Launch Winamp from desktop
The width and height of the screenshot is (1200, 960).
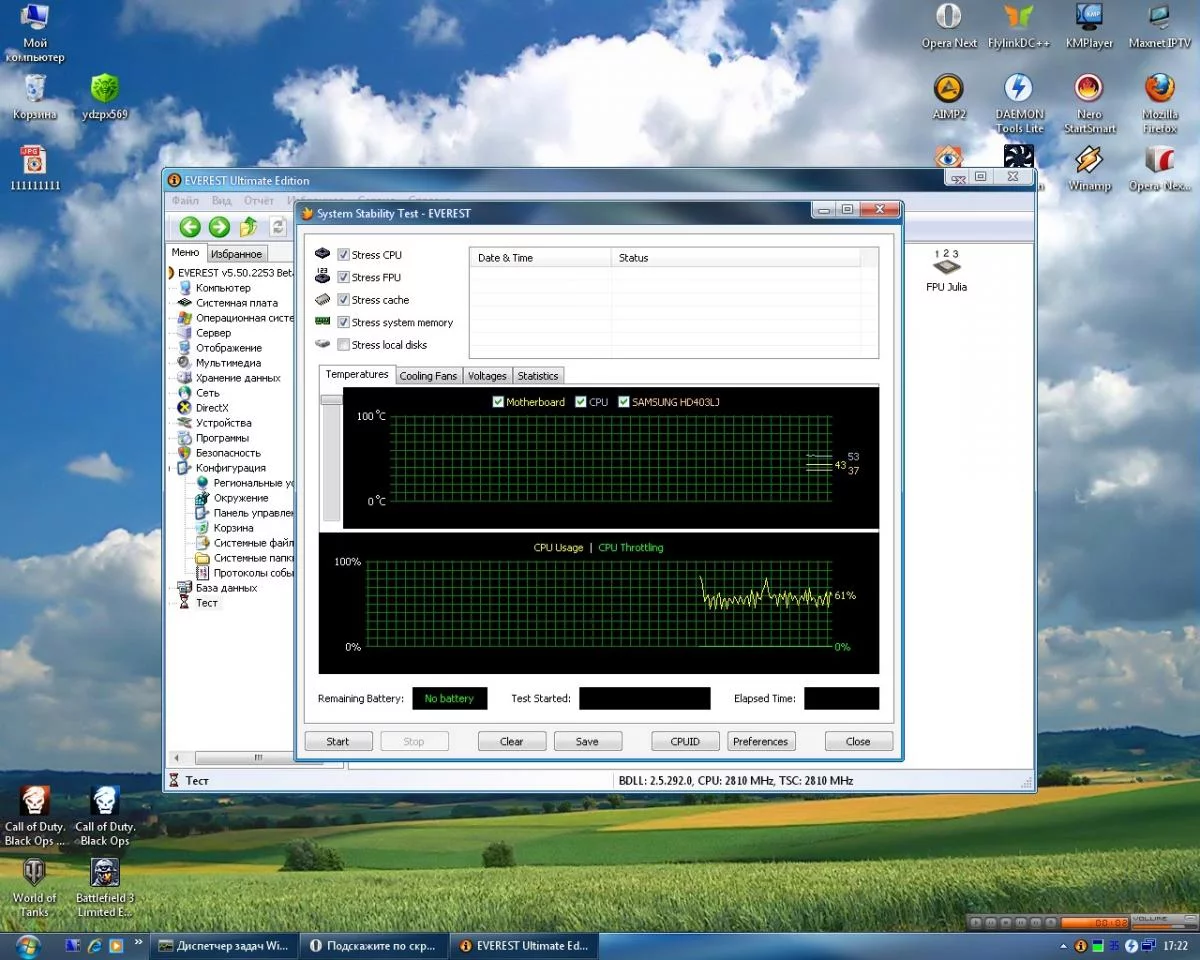[1089, 167]
